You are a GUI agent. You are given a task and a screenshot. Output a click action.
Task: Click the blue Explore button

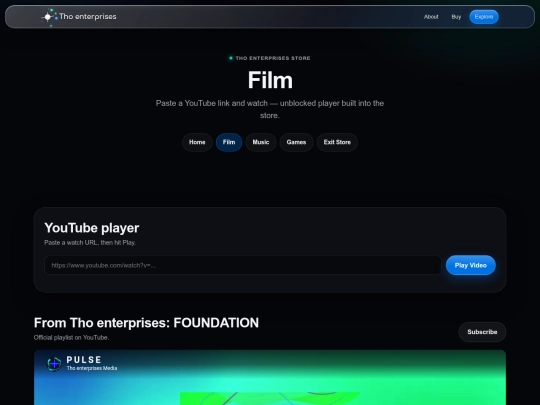tap(484, 17)
